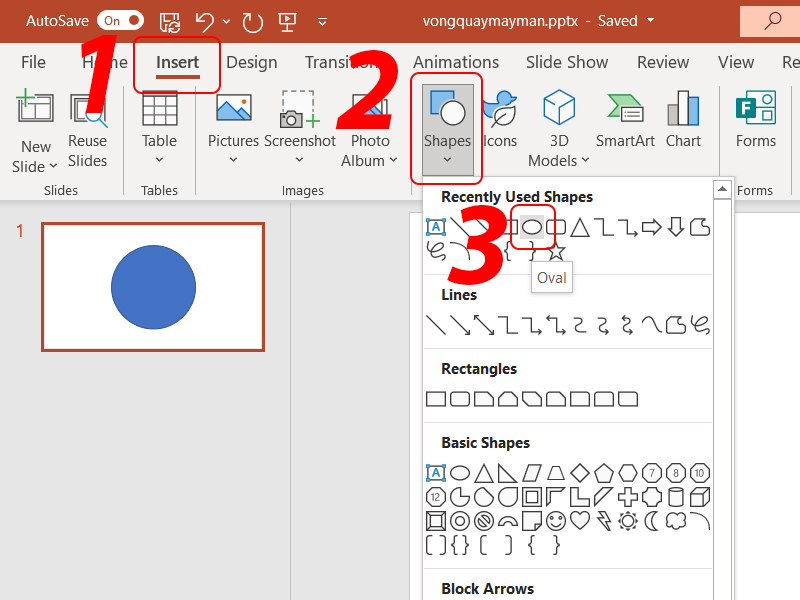Select the Oval shape

(x=531, y=226)
